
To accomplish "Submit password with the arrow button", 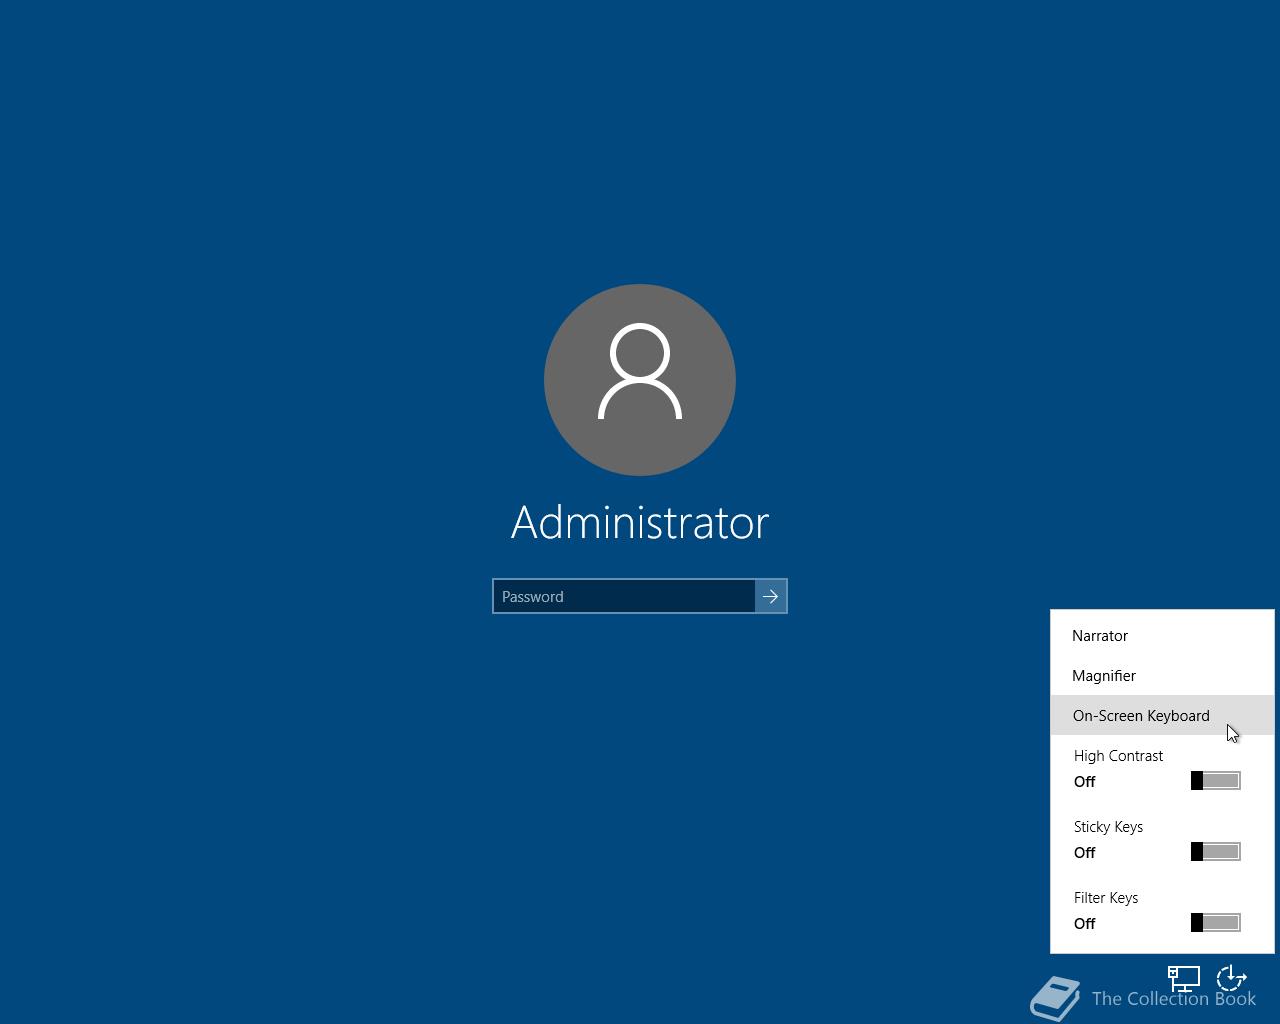I will click(x=771, y=596).
